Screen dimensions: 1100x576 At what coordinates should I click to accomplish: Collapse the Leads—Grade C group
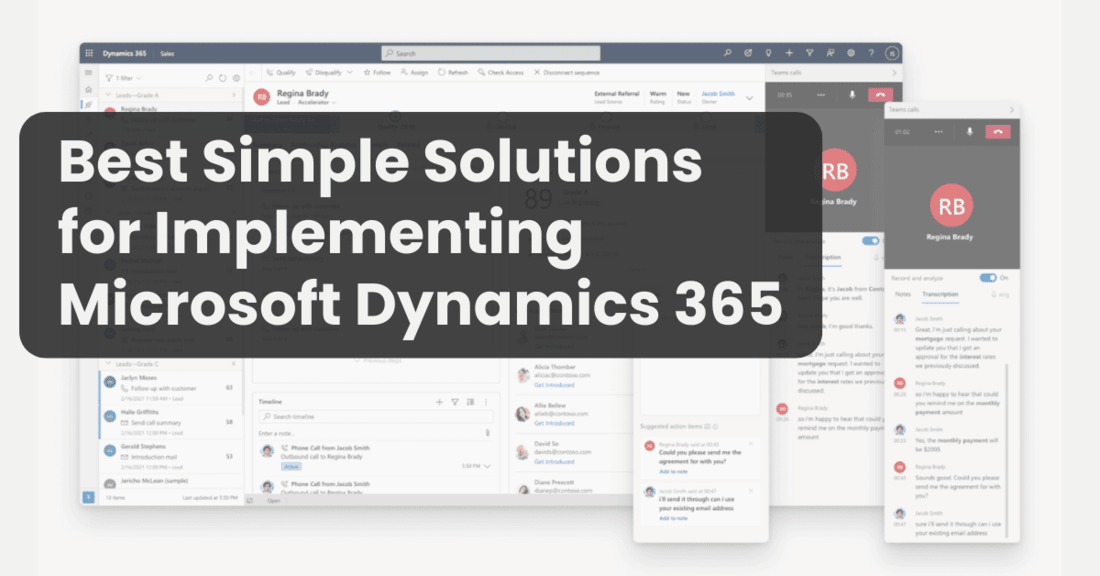pyautogui.click(x=109, y=364)
